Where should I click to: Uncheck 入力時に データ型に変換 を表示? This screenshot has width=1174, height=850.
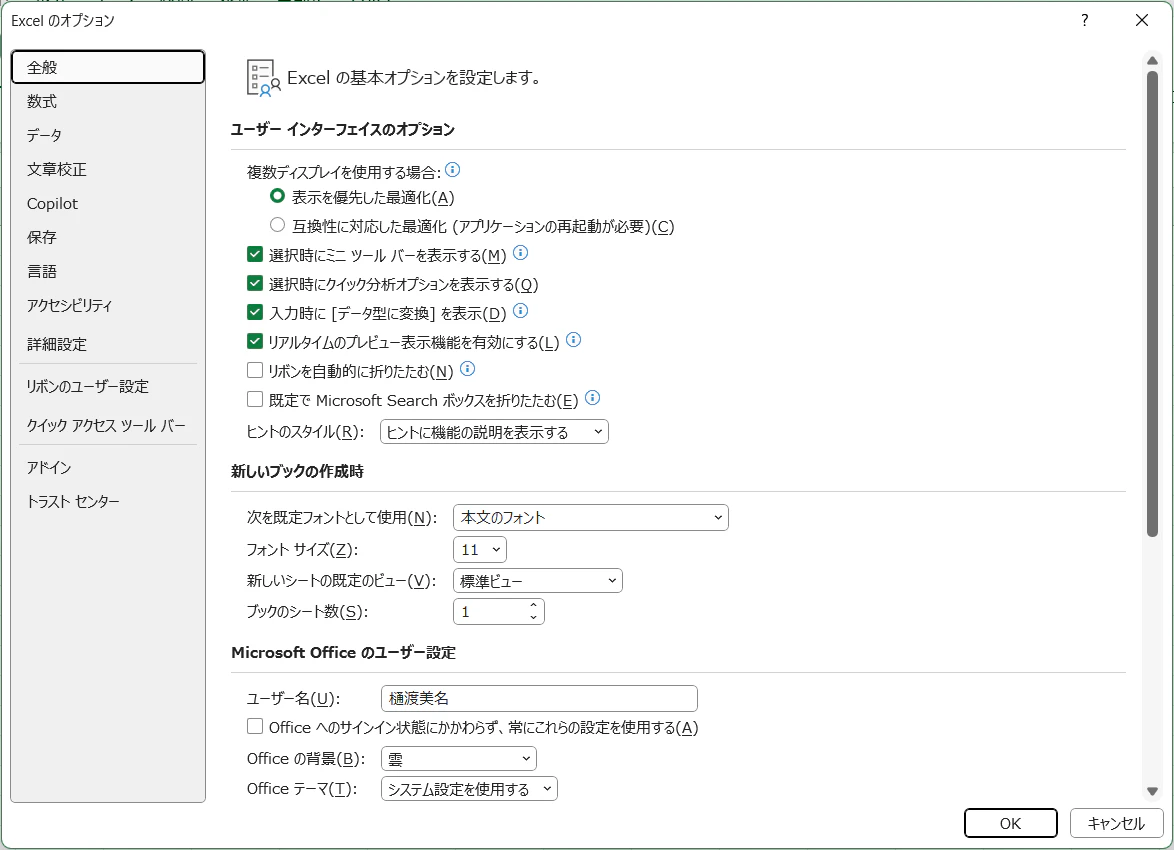click(x=255, y=312)
